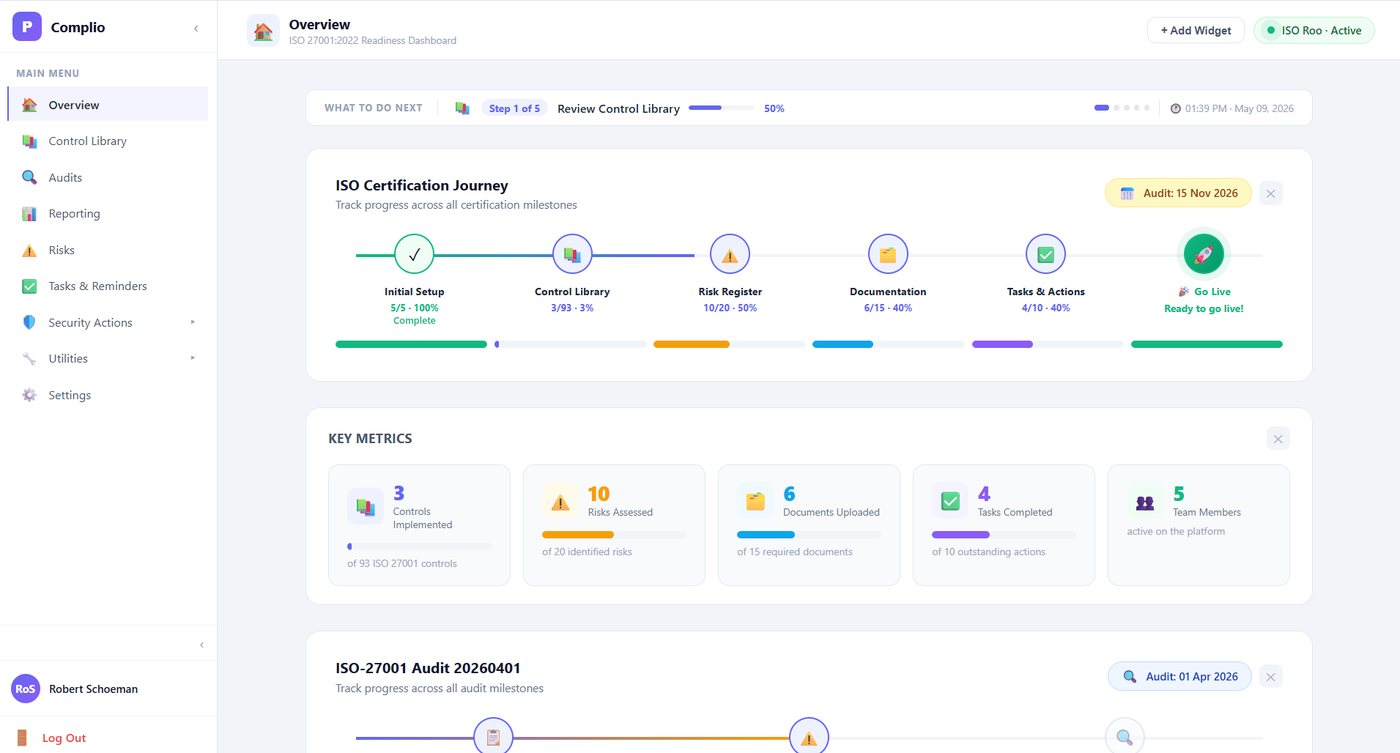Click the Tasks Completed checkmark icon

[950, 501]
